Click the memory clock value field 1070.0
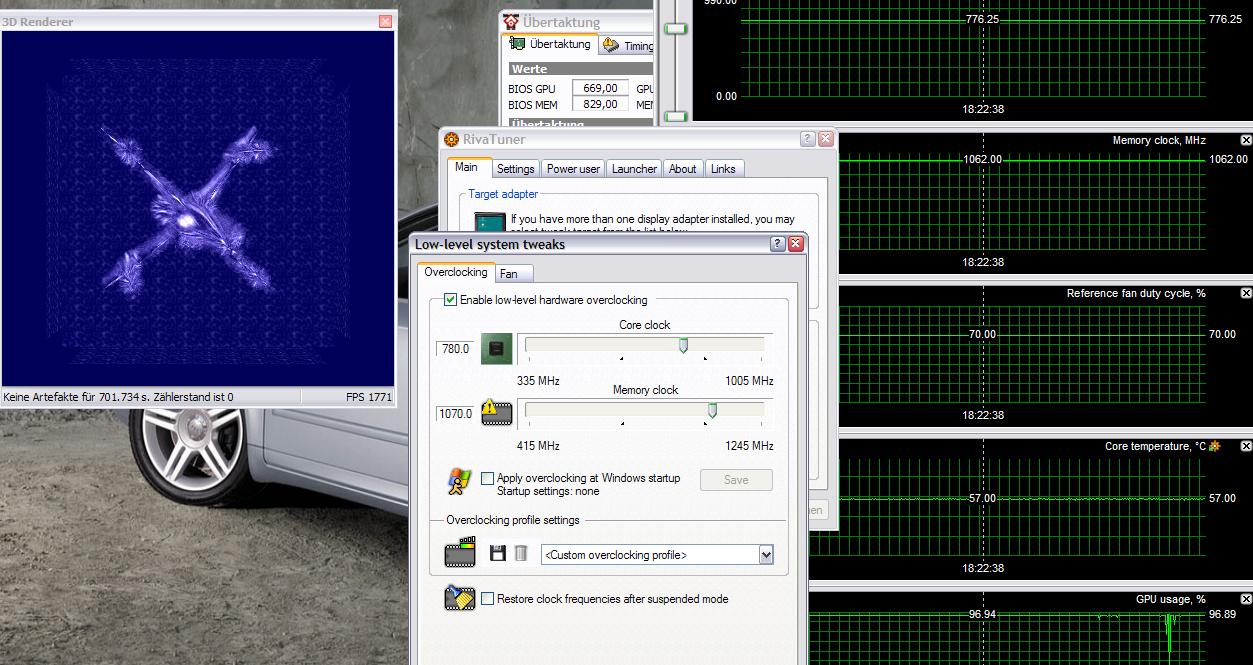 point(455,413)
